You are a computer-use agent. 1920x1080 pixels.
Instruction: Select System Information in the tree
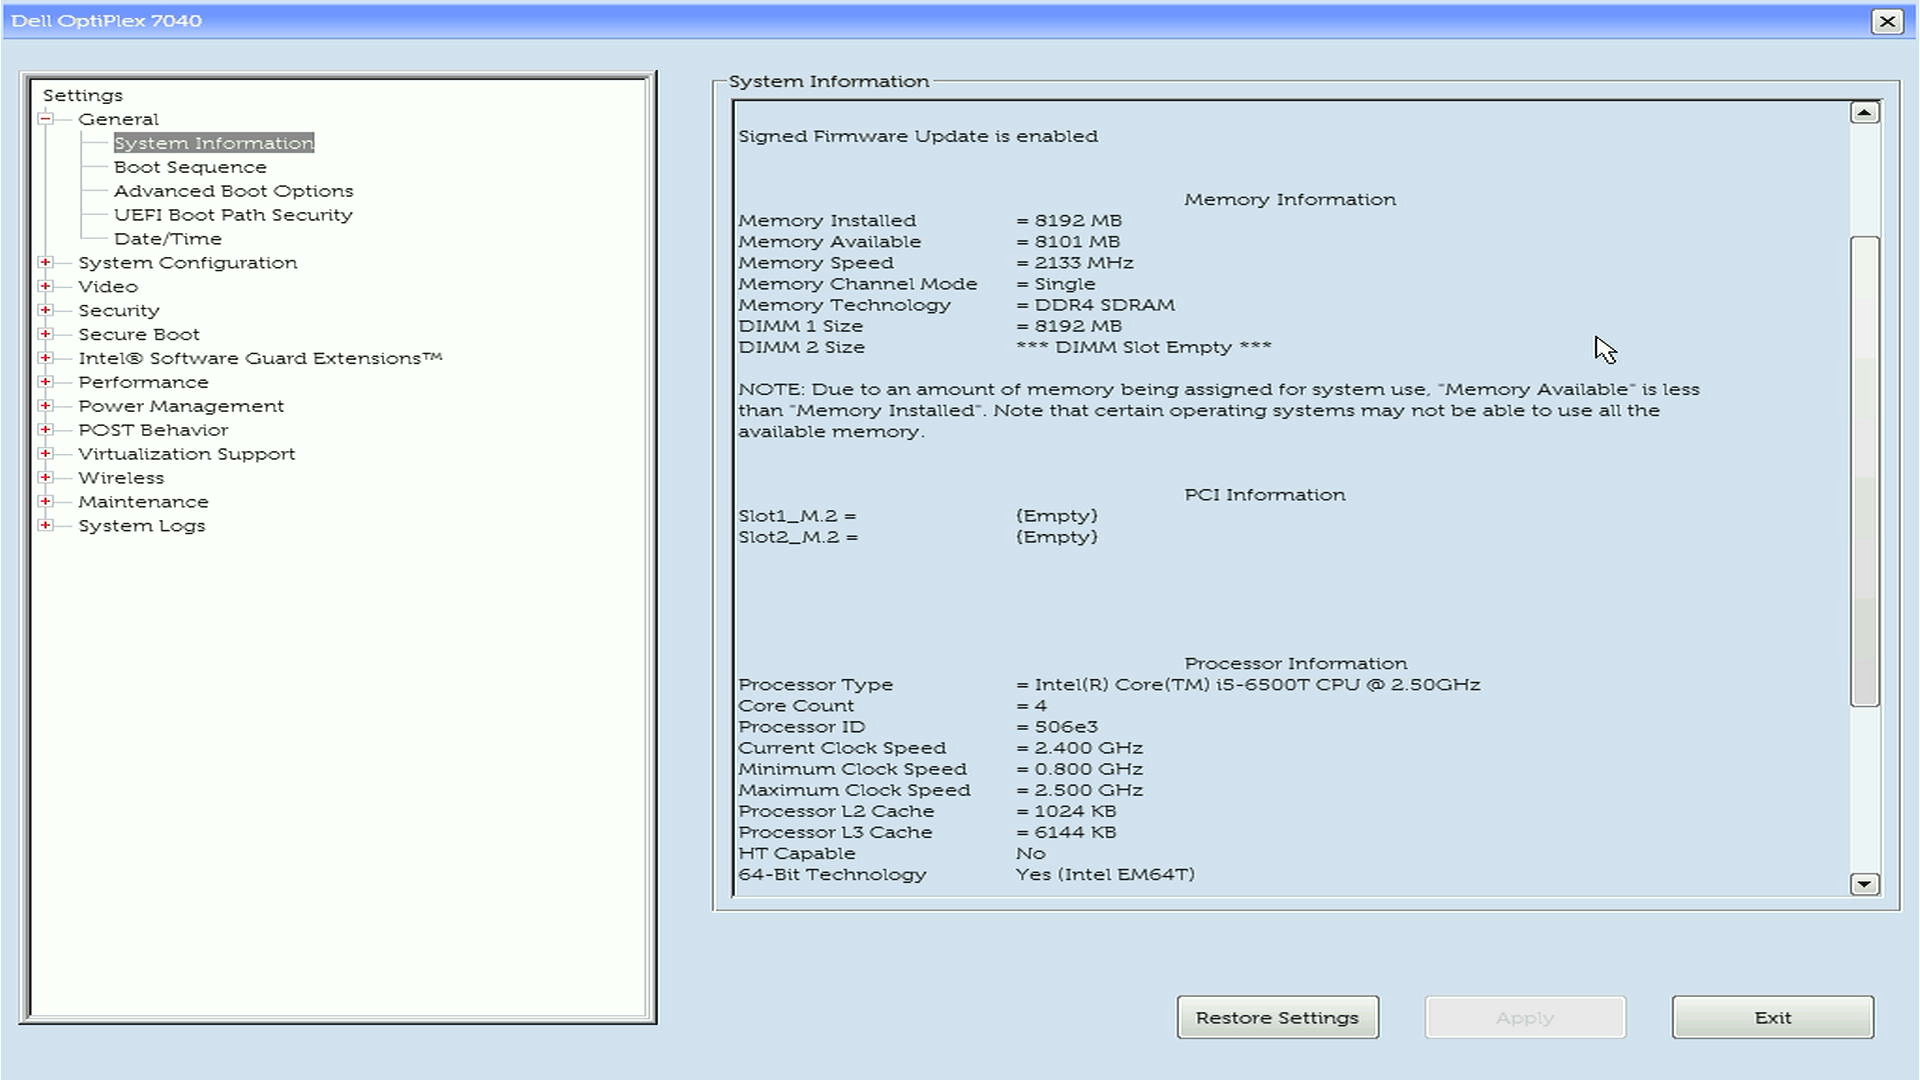coord(214,143)
